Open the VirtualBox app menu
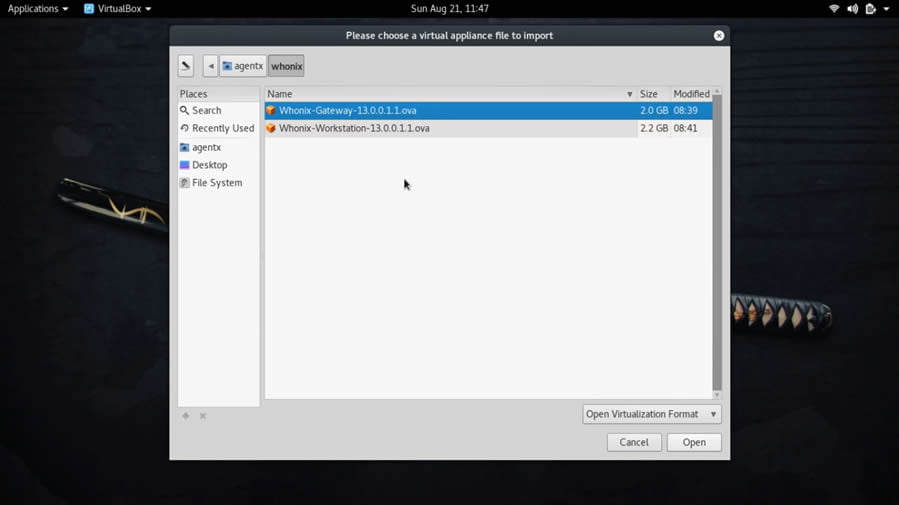This screenshot has height=505, width=899. click(x=118, y=9)
